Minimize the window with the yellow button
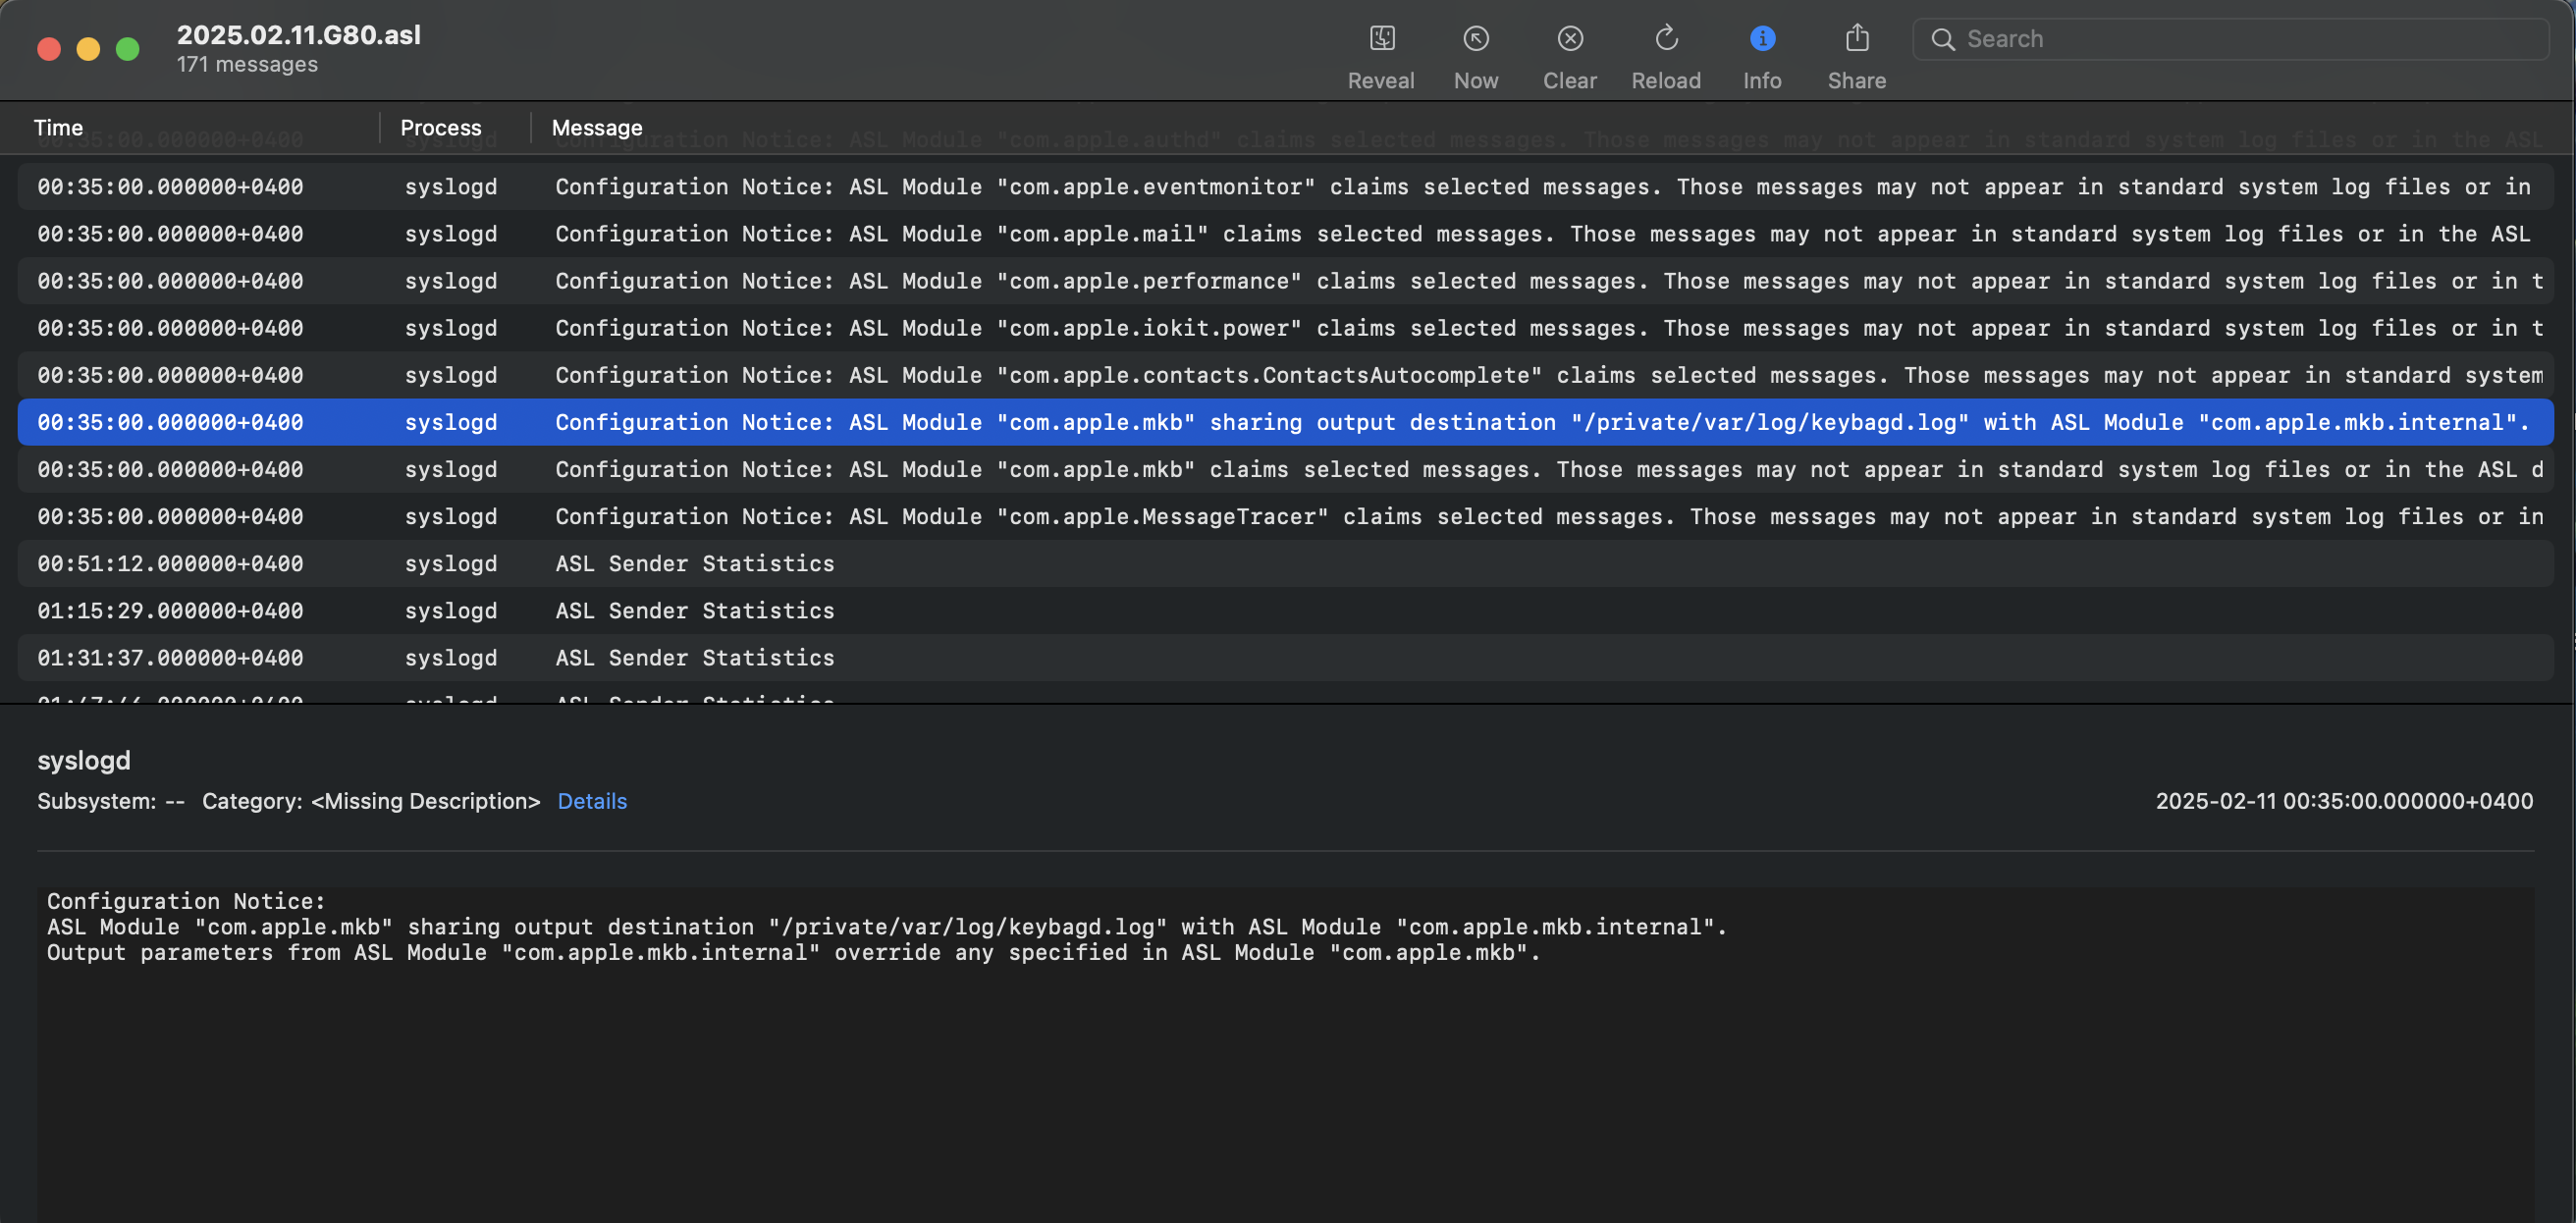 (x=88, y=49)
